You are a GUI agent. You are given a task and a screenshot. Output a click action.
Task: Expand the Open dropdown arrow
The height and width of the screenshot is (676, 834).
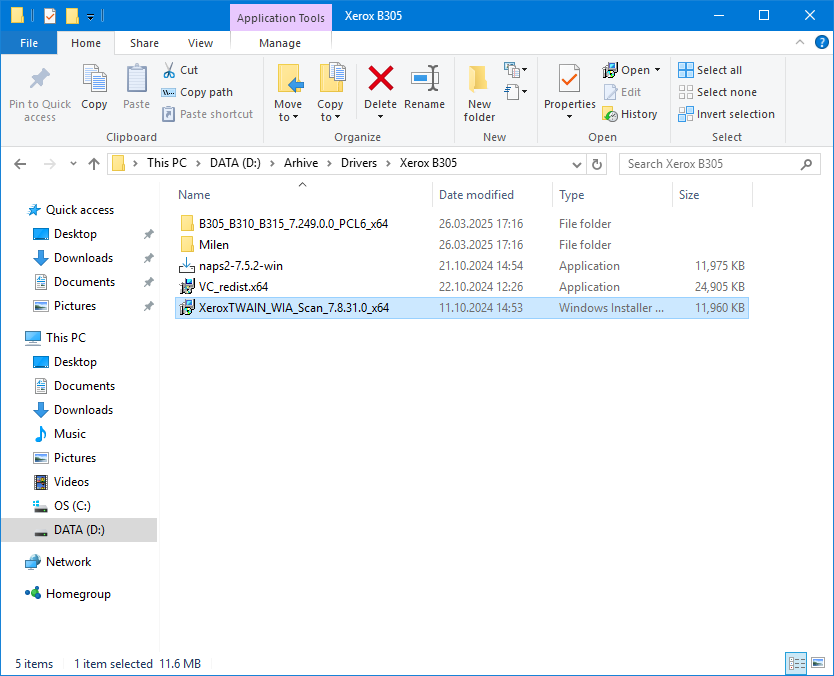(x=657, y=70)
